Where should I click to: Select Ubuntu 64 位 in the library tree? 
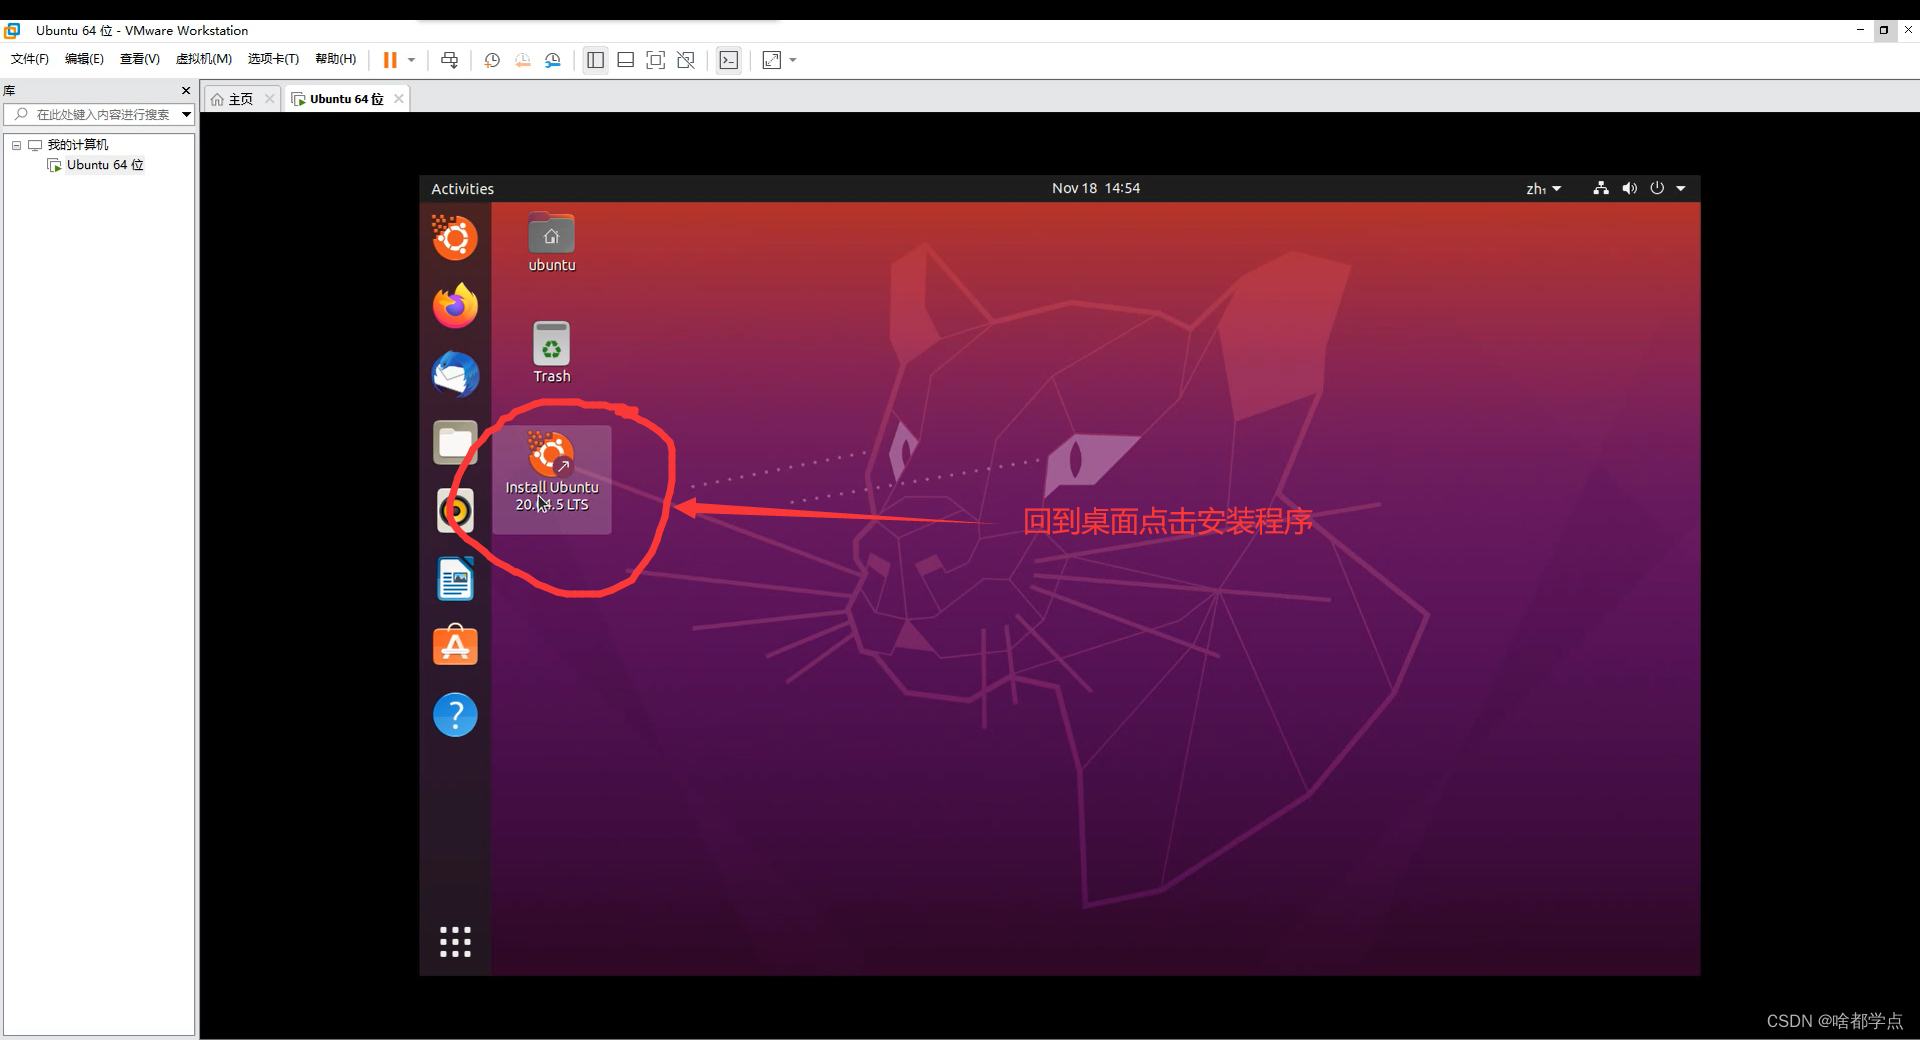(105, 165)
